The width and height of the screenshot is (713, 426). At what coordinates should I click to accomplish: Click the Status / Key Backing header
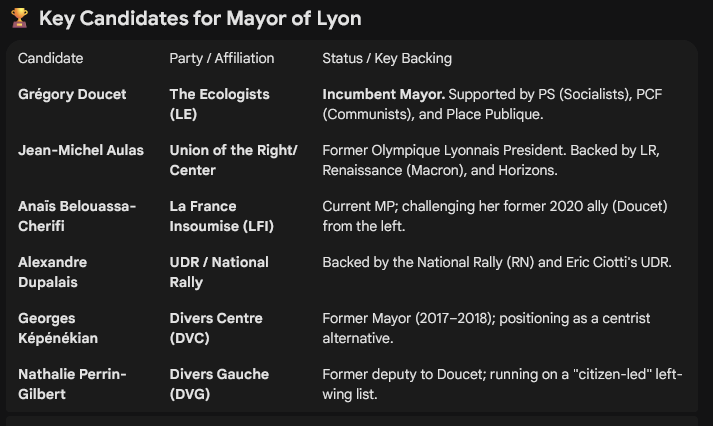[x=387, y=59]
